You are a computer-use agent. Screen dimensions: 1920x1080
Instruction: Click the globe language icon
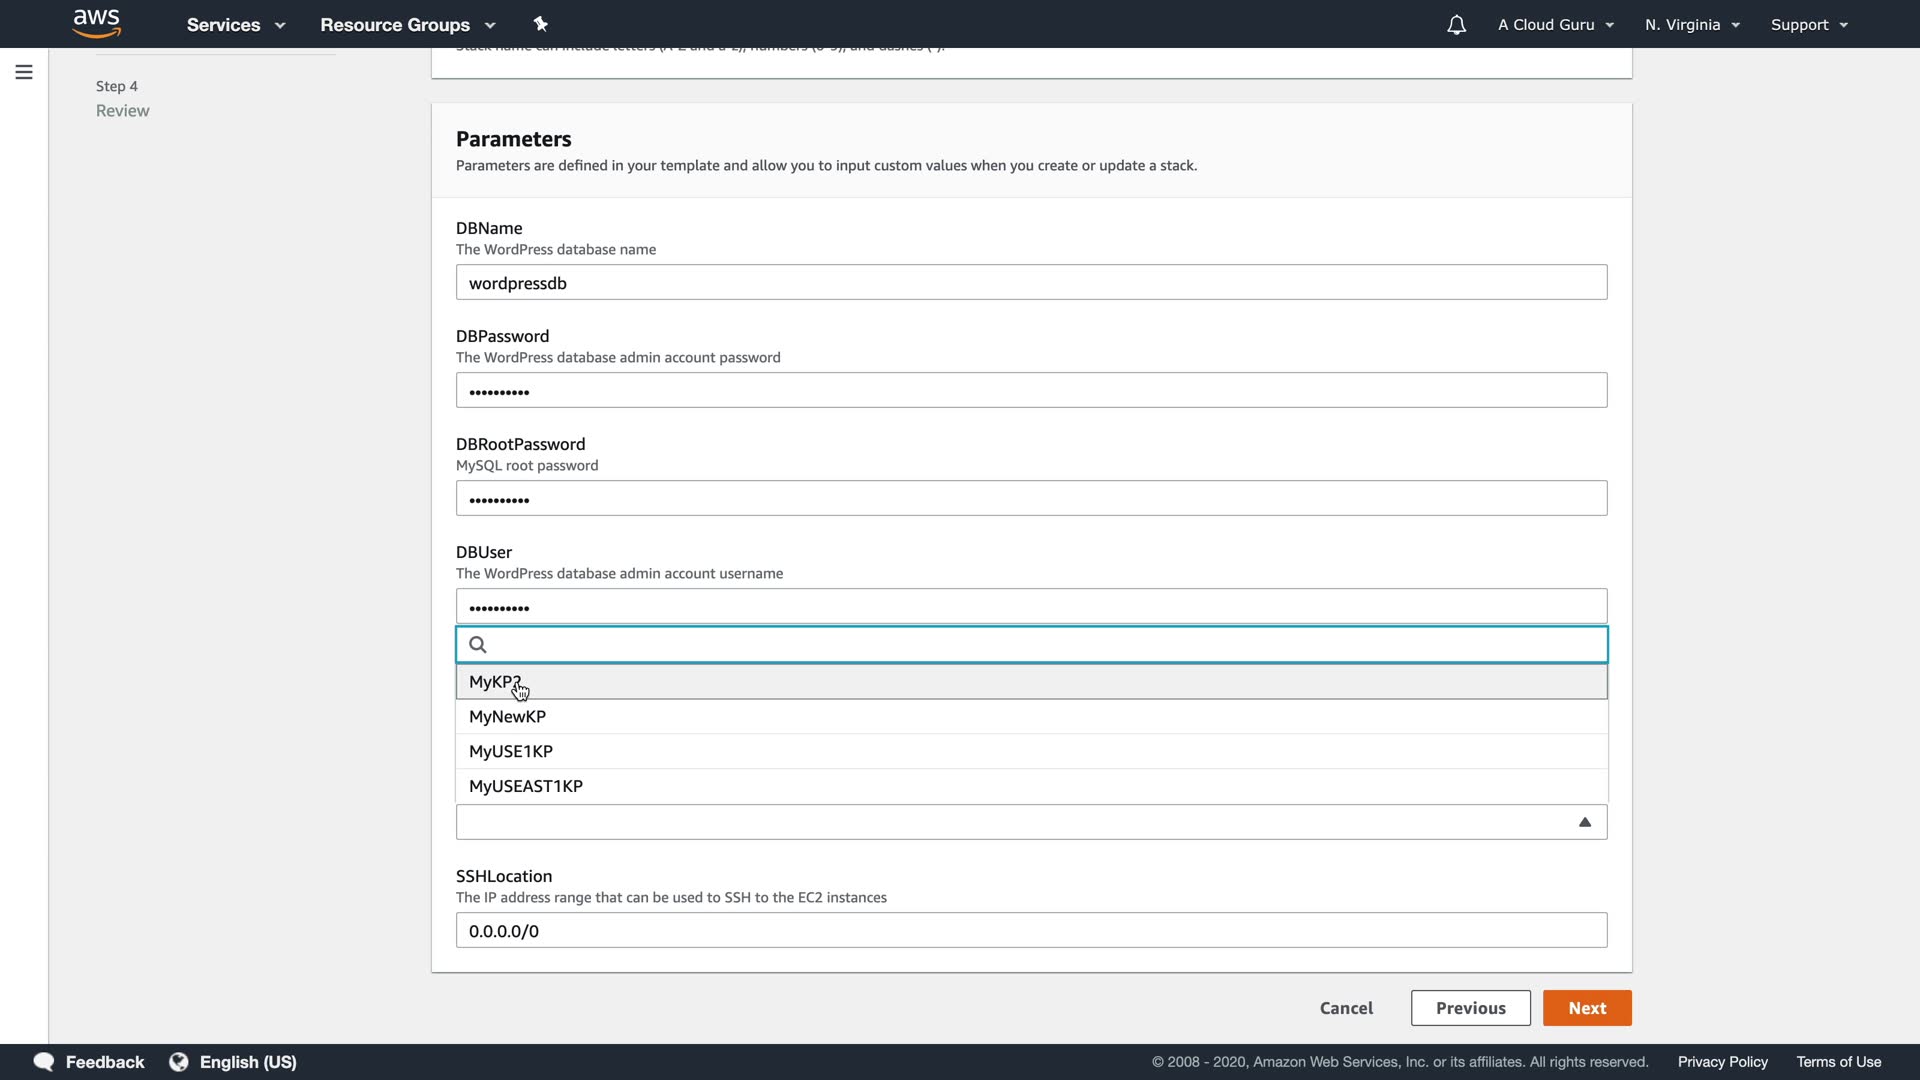[x=179, y=1062]
